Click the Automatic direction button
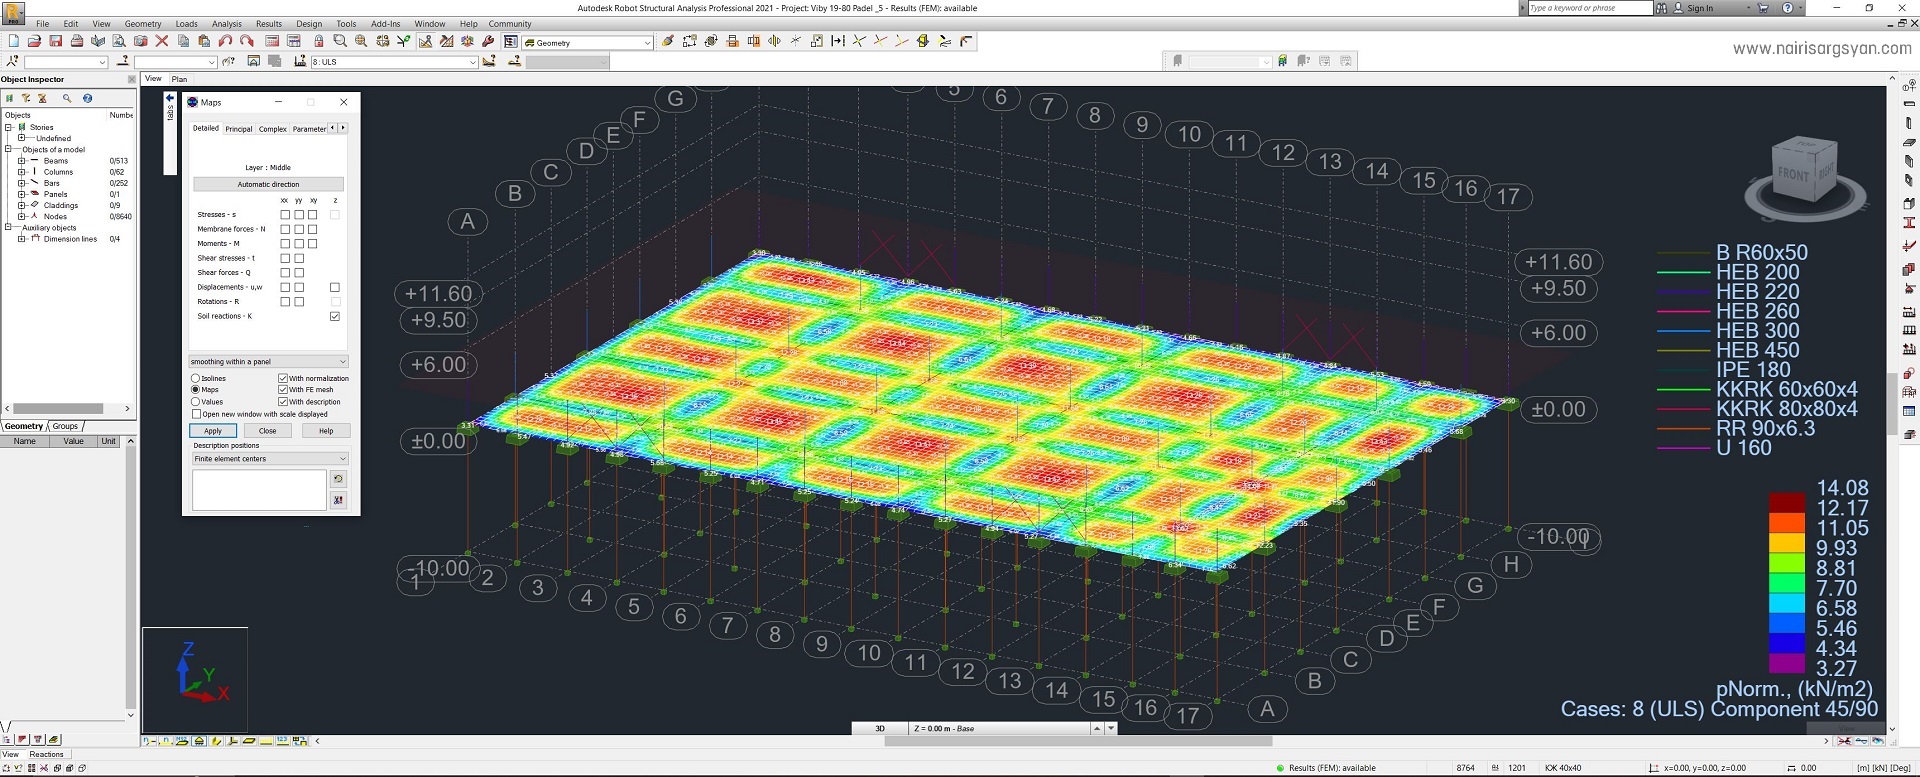Screen dimensions: 1920x777 point(268,184)
